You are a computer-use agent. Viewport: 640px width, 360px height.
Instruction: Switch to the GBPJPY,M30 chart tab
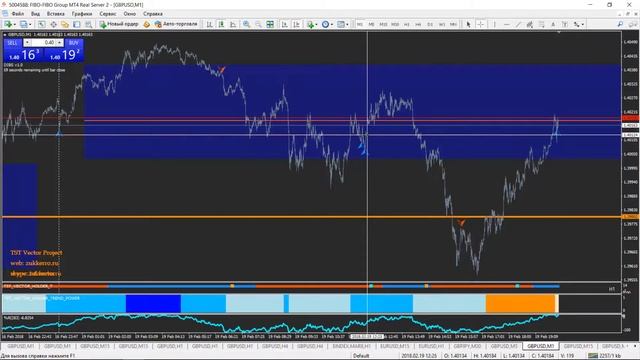pos(467,346)
